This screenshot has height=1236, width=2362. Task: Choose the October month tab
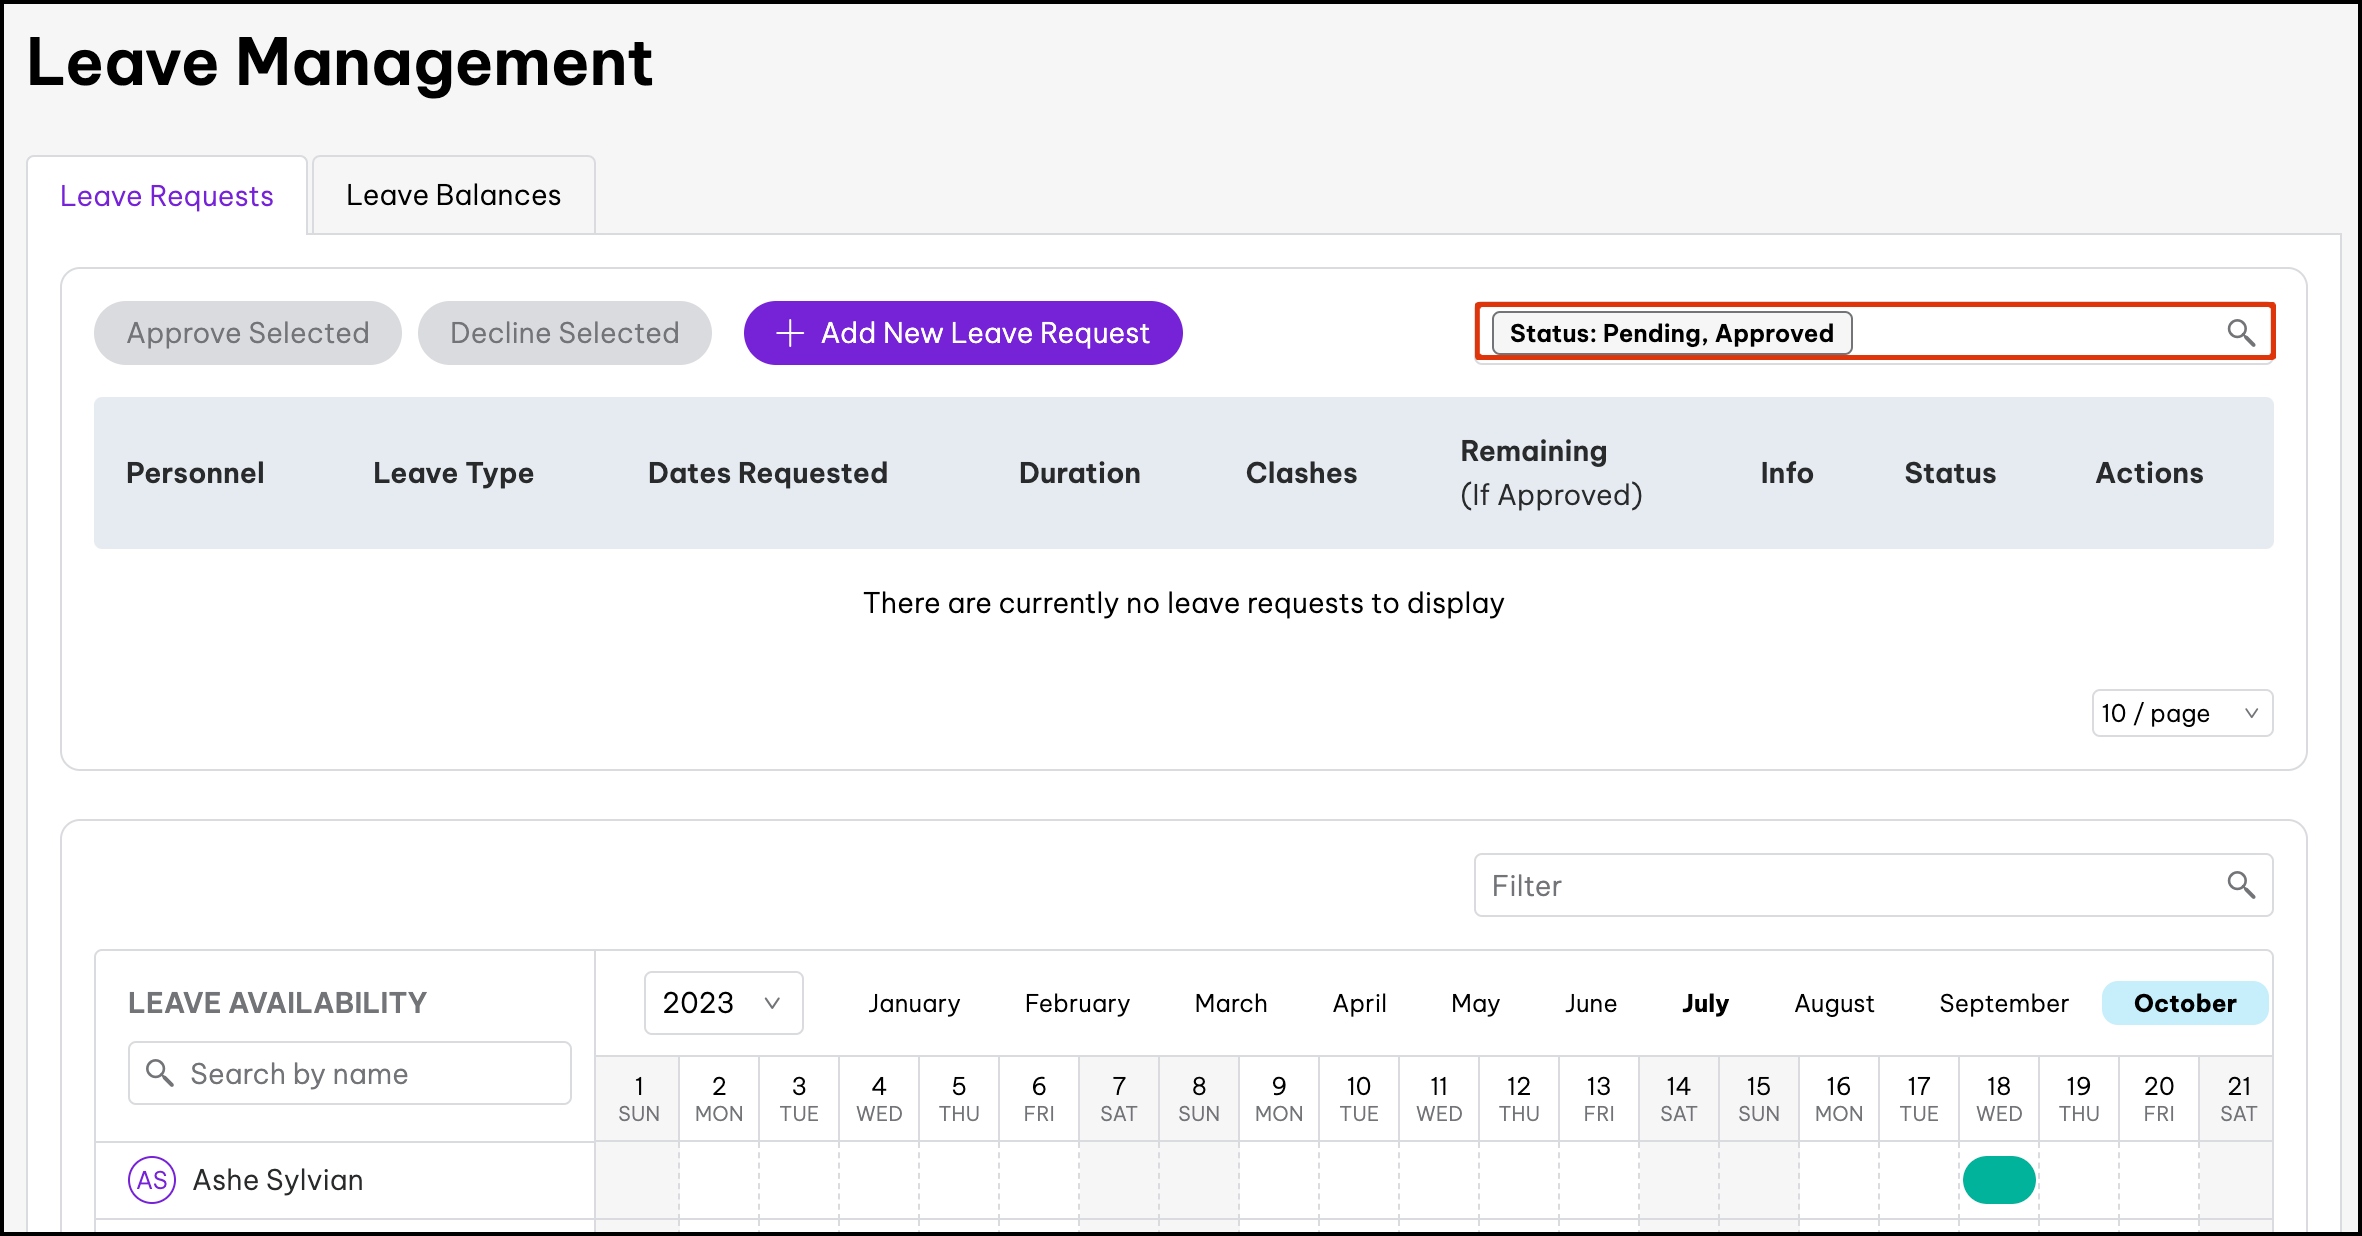2184,1003
